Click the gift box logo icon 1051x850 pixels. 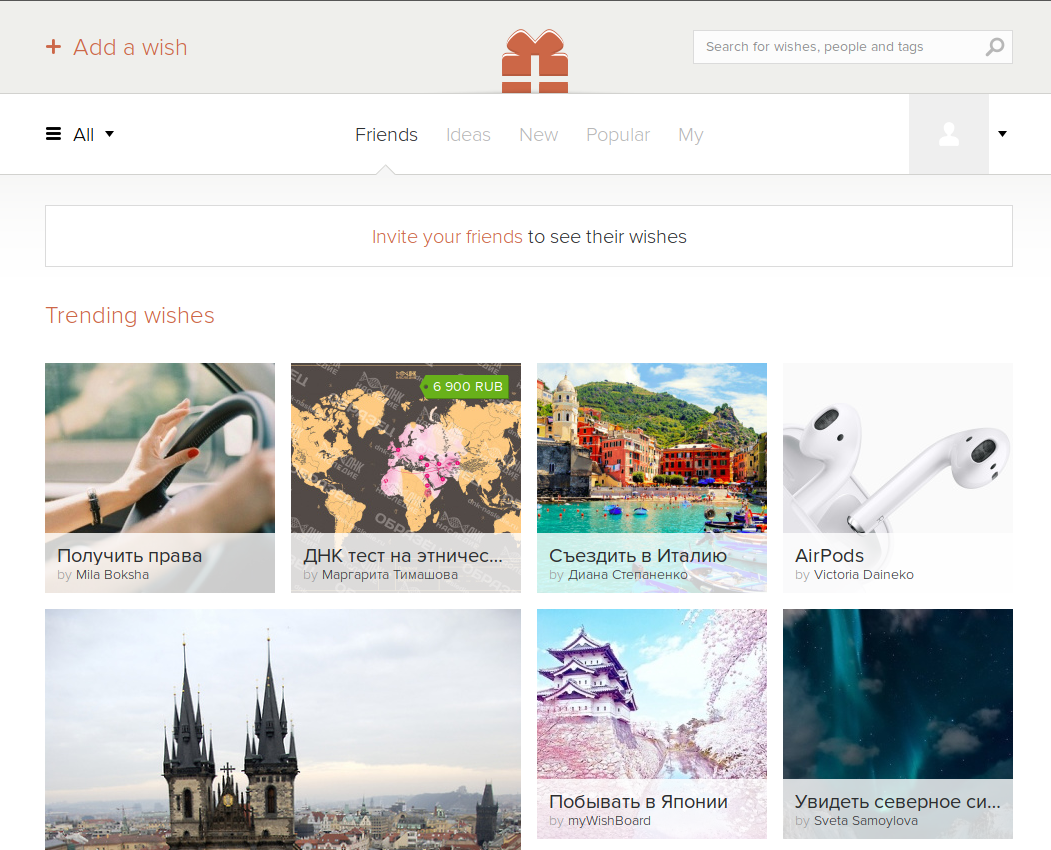[535, 62]
